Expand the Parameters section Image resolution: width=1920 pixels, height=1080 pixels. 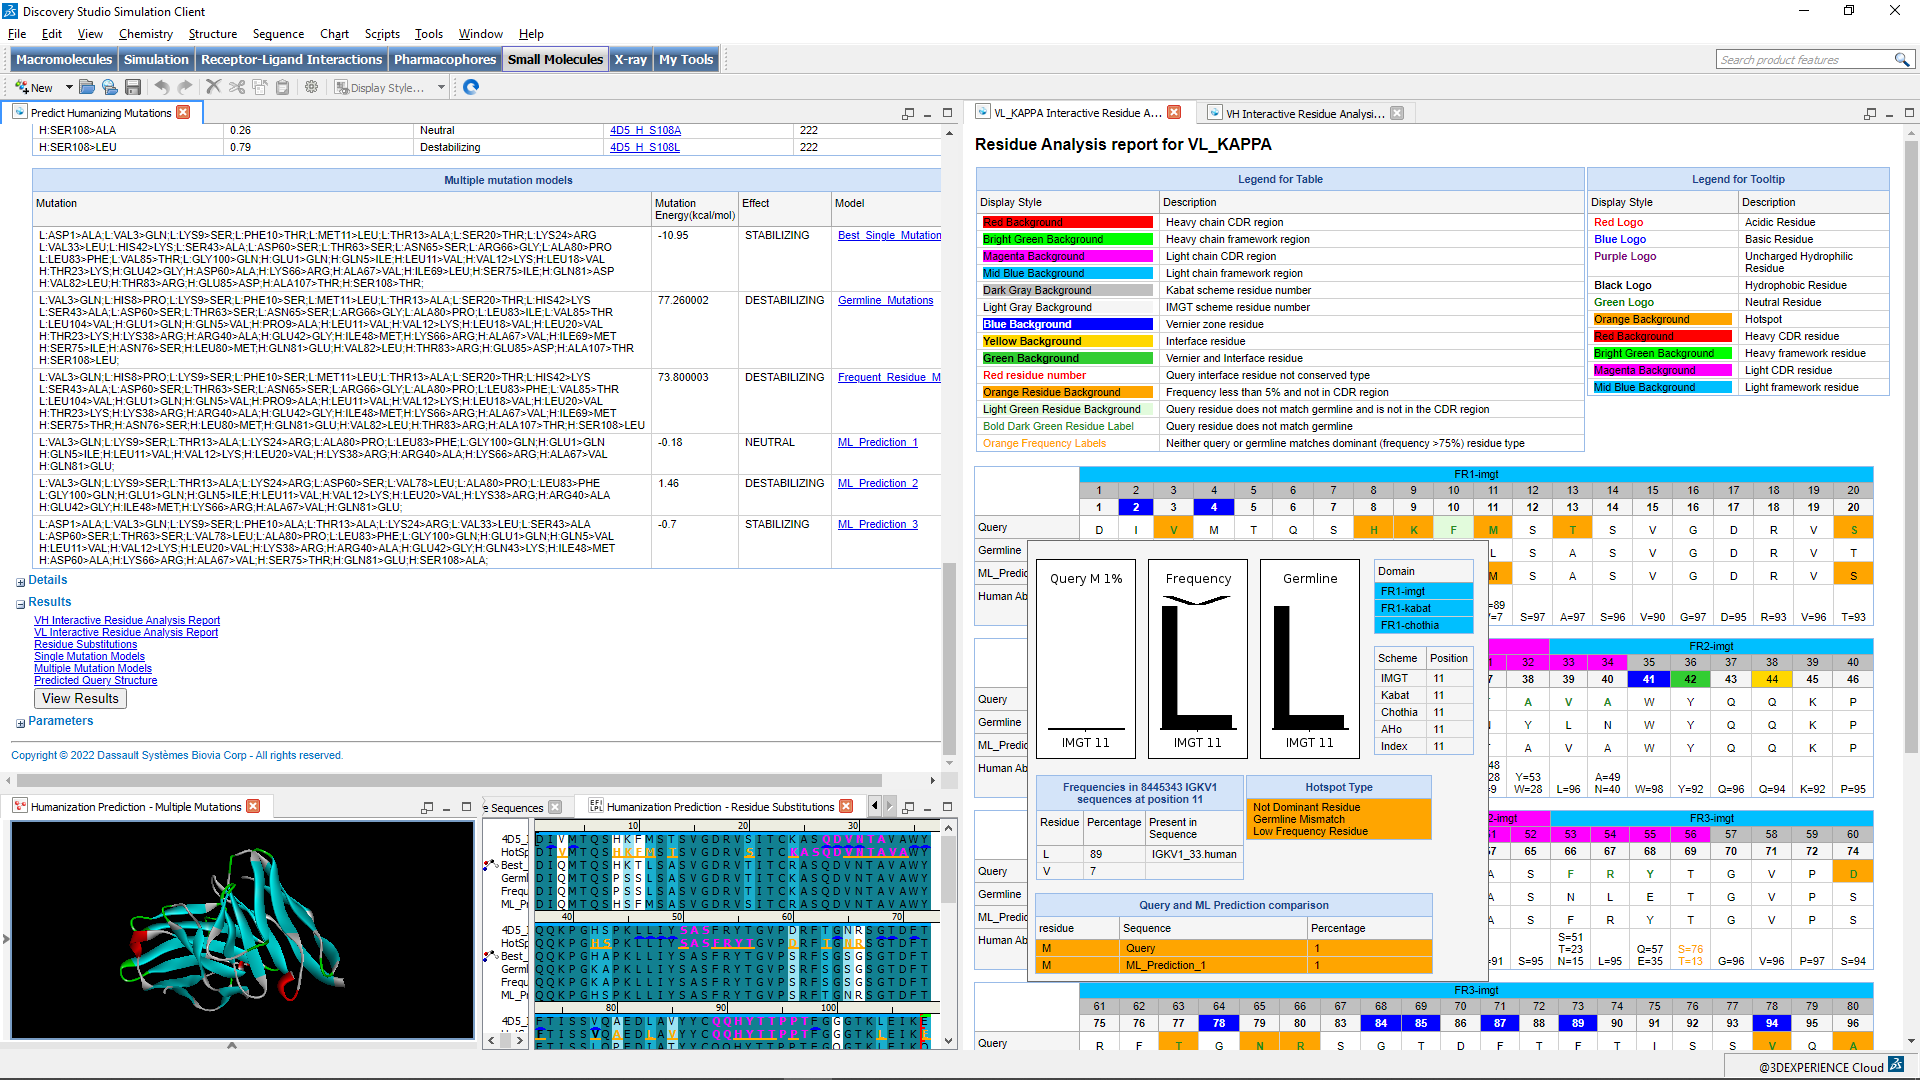click(x=20, y=723)
